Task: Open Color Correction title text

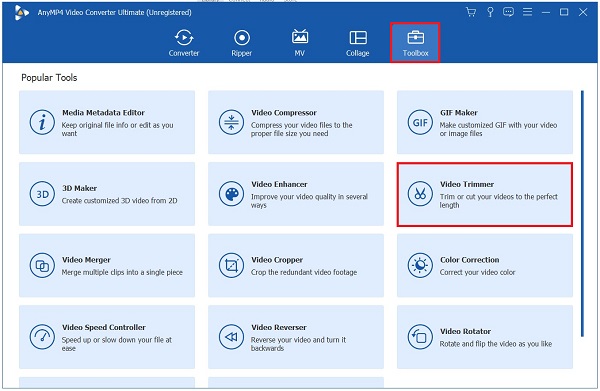Action: click(470, 260)
